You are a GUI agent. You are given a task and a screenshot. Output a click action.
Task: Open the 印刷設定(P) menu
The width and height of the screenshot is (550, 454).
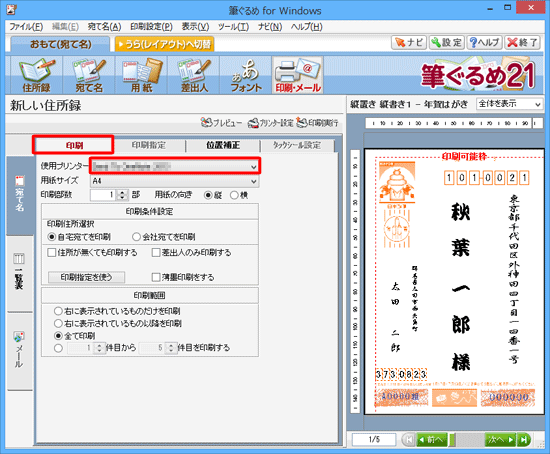click(151, 27)
